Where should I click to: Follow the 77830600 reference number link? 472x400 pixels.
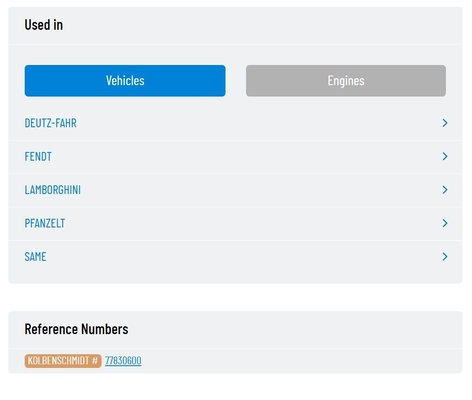[123, 360]
